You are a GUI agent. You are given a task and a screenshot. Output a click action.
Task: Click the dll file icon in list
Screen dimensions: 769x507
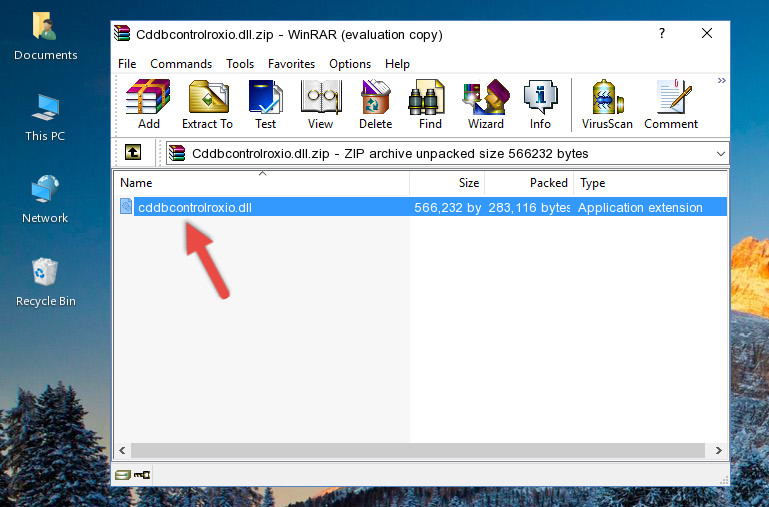pos(126,206)
